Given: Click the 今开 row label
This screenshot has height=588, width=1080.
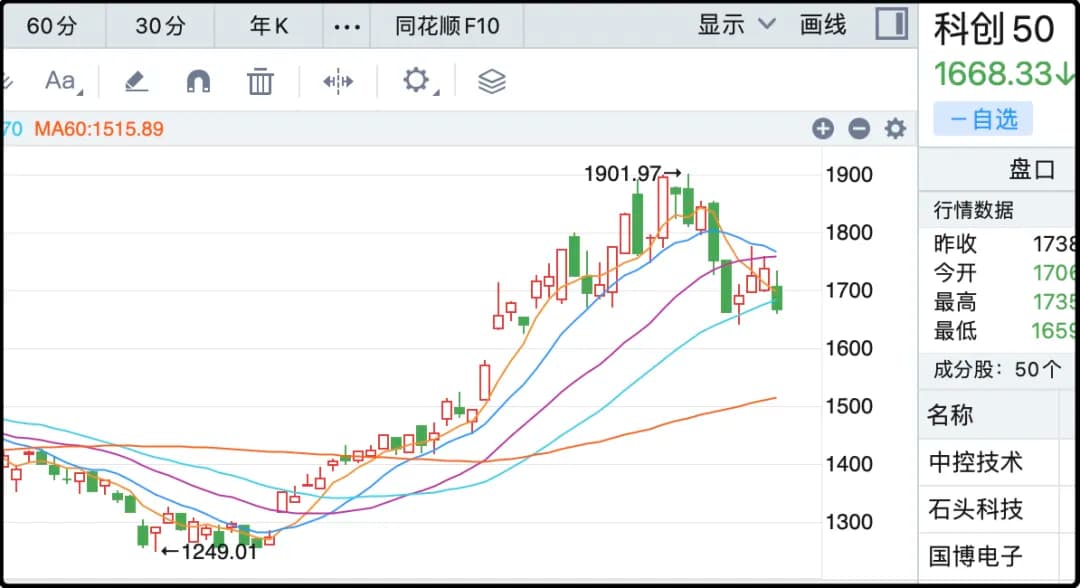Looking at the screenshot, I should (955, 273).
